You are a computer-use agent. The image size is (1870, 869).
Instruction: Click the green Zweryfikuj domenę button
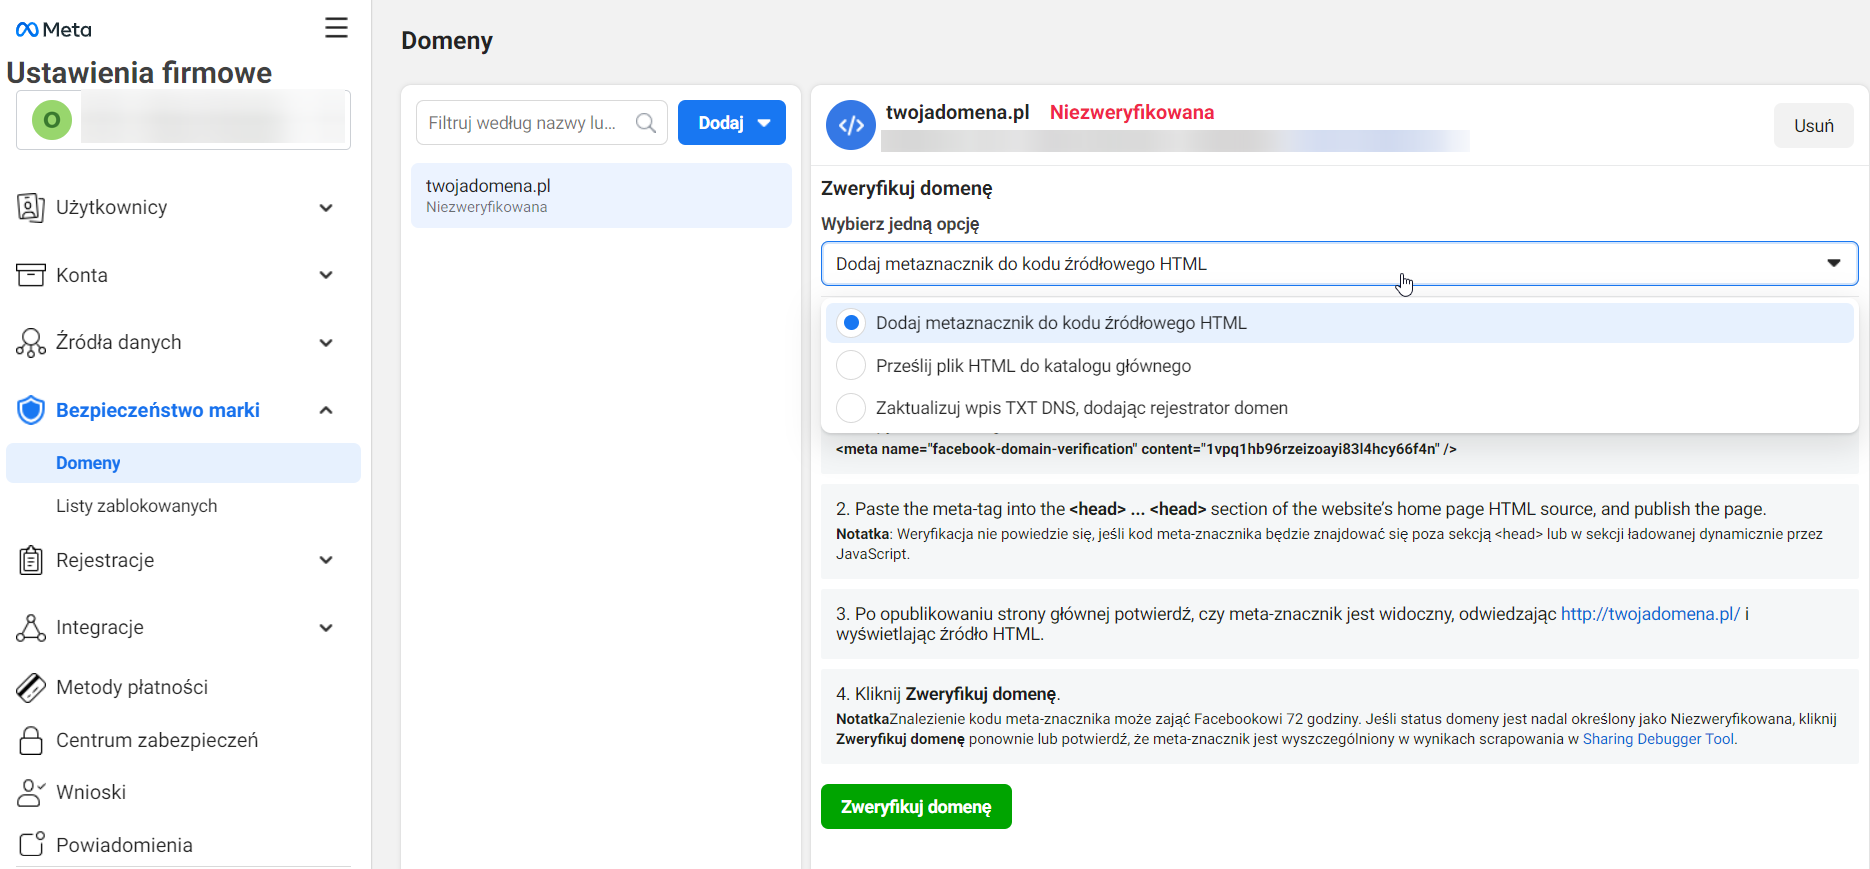click(915, 807)
